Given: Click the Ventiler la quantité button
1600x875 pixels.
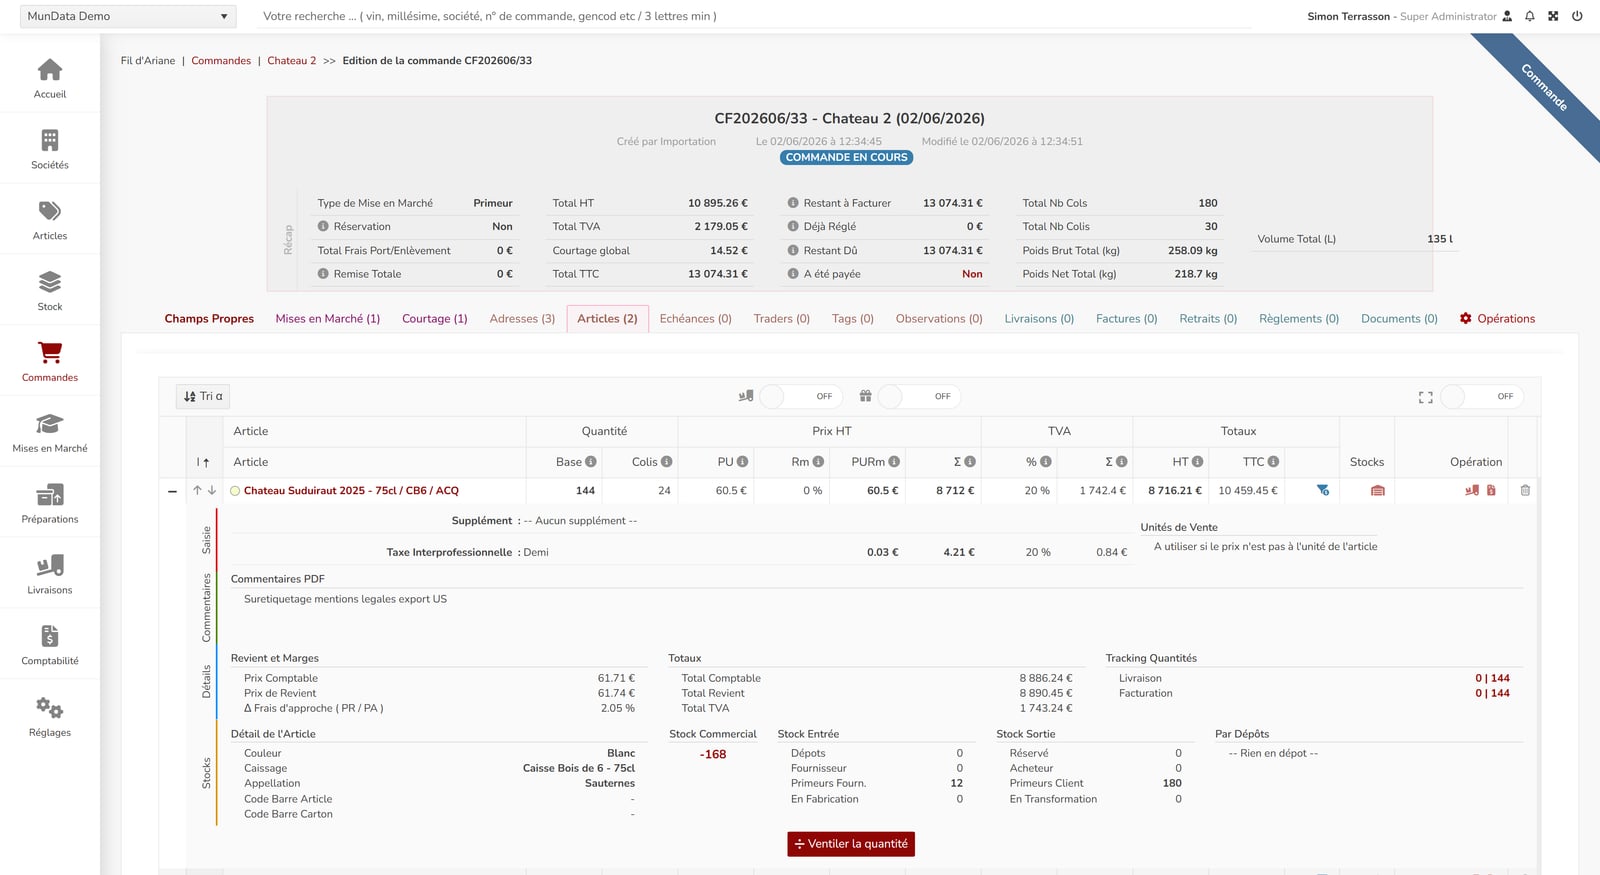Looking at the screenshot, I should coord(851,844).
